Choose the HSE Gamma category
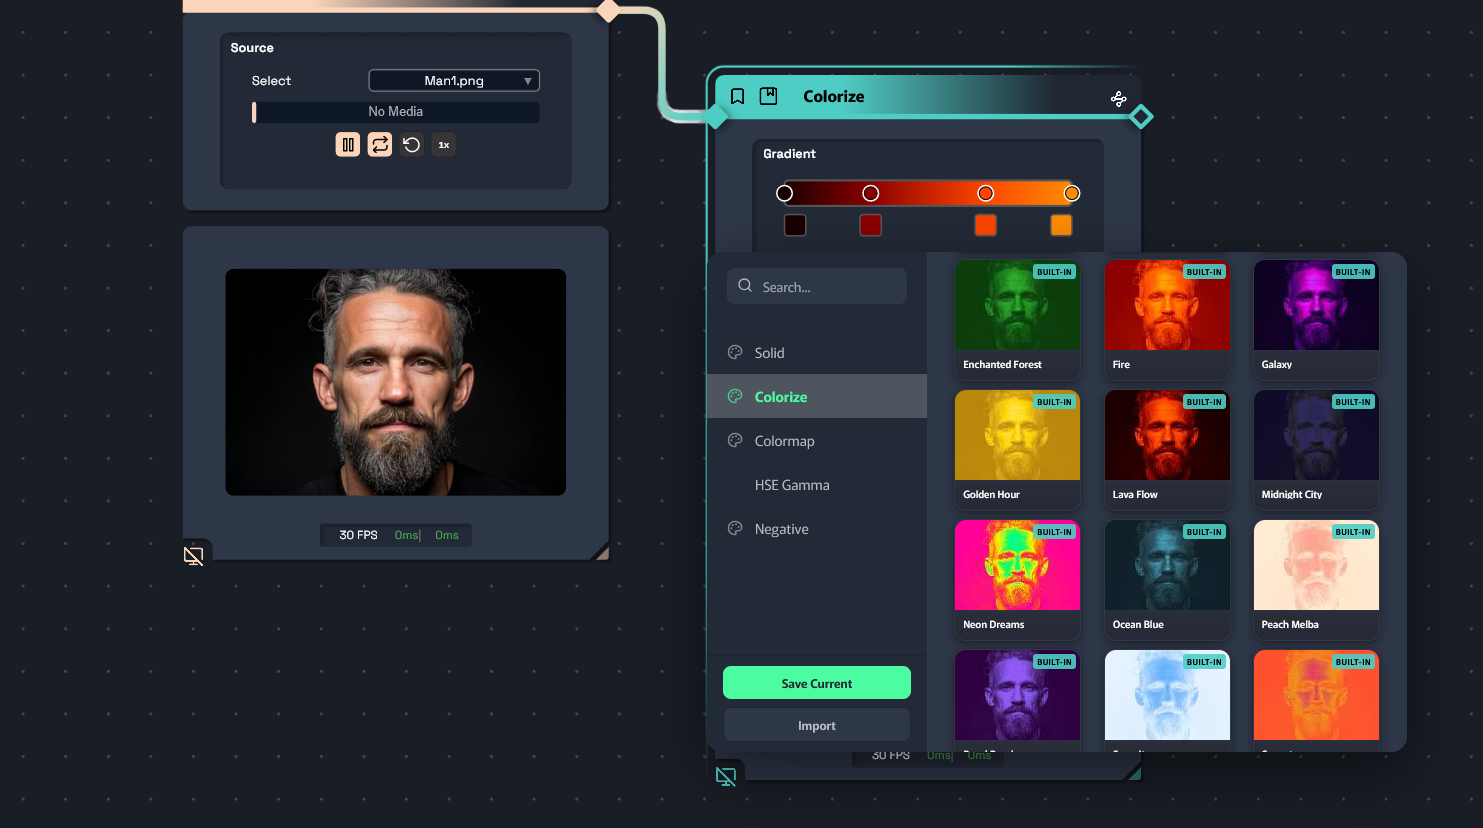The width and height of the screenshot is (1483, 828). (x=791, y=485)
